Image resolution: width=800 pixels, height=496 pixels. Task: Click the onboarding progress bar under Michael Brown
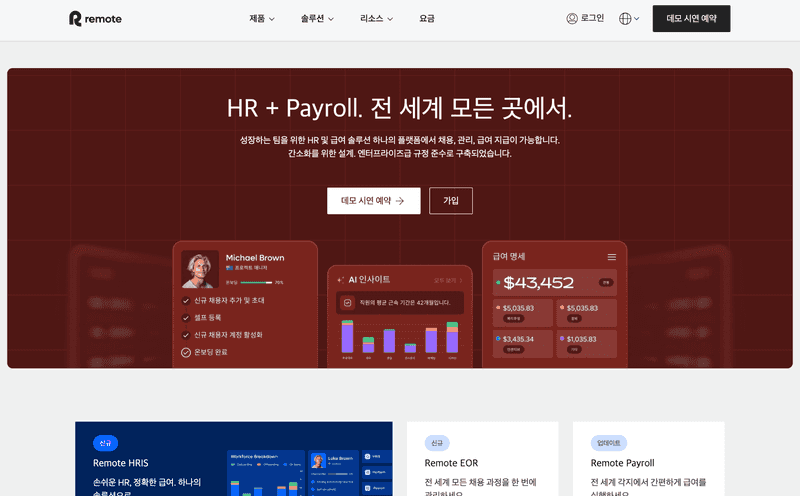pyautogui.click(x=256, y=283)
